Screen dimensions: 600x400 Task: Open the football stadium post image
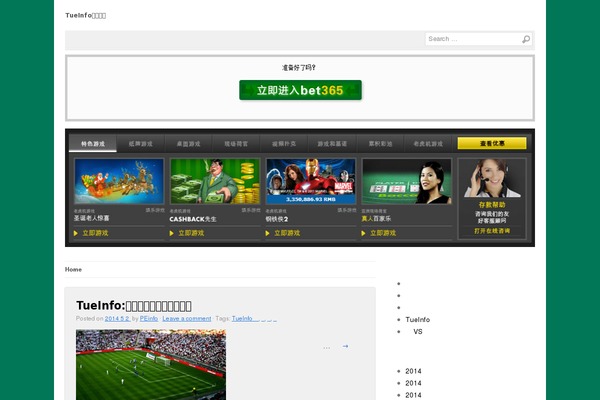pos(151,365)
